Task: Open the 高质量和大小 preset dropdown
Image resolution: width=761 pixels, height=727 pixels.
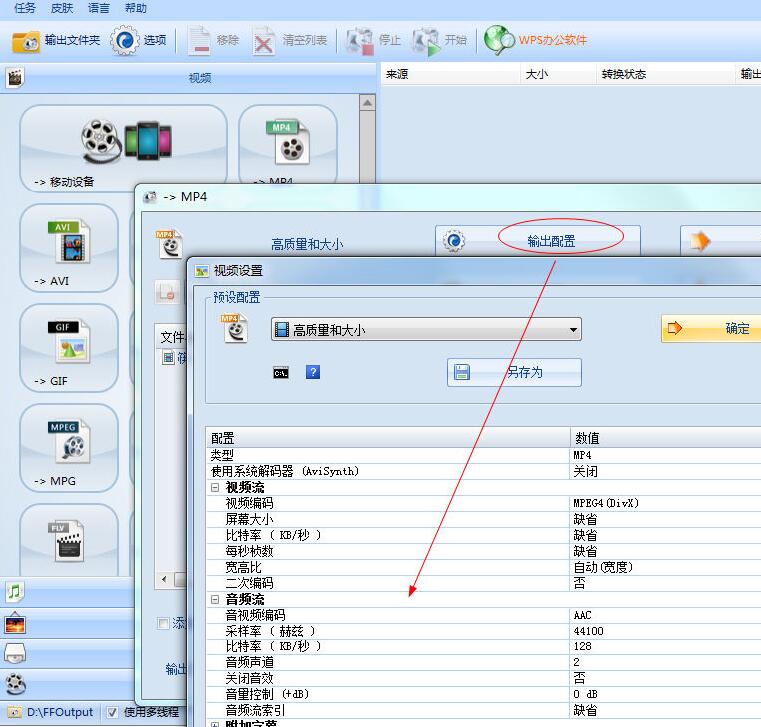Action: point(426,330)
